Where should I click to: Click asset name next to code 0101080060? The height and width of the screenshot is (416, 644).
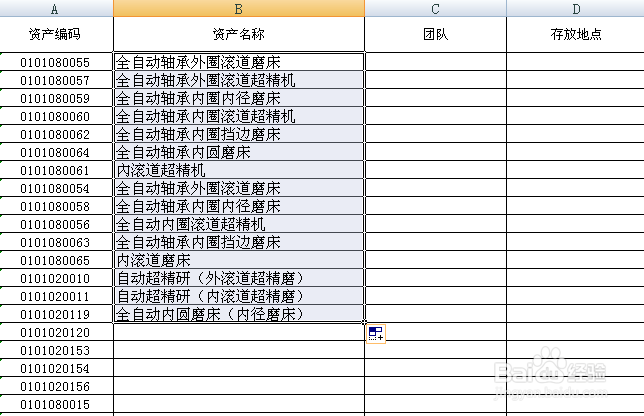pos(239,116)
